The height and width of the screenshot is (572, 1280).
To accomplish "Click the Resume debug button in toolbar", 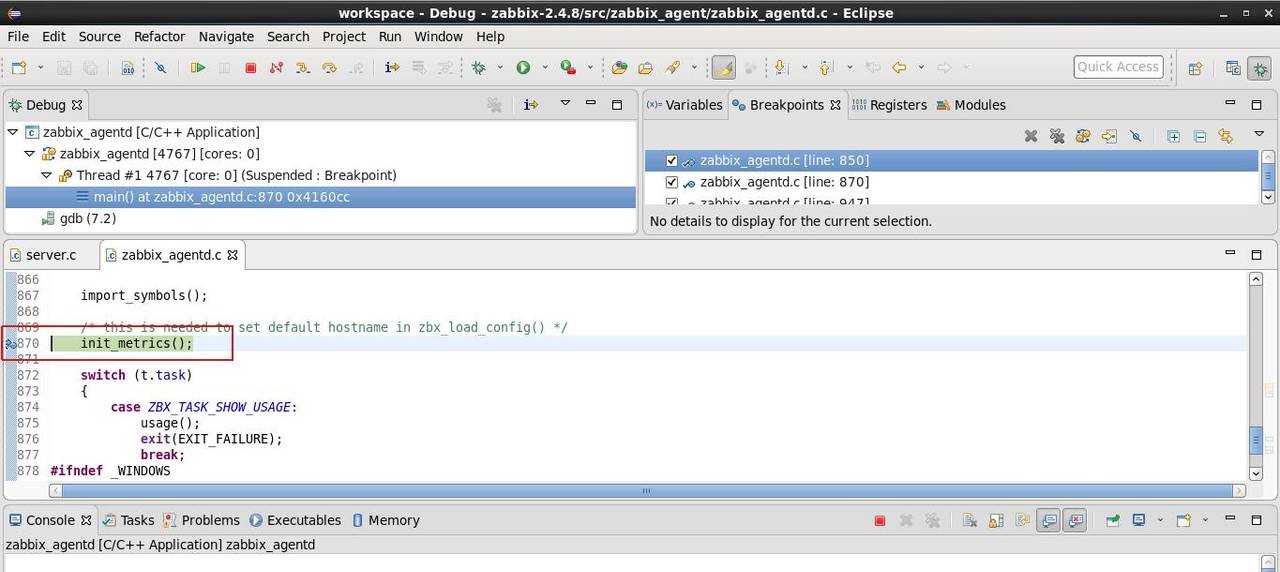I will coord(198,68).
